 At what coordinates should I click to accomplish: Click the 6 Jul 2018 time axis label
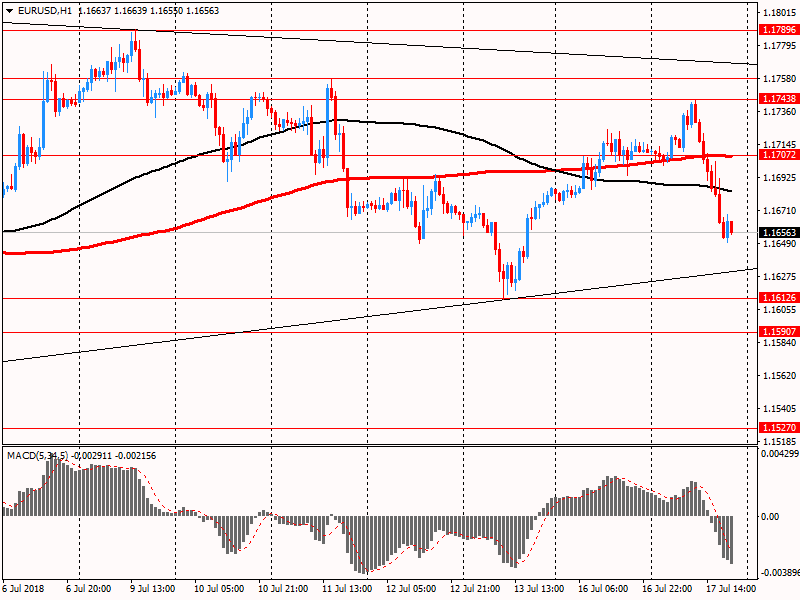23,589
